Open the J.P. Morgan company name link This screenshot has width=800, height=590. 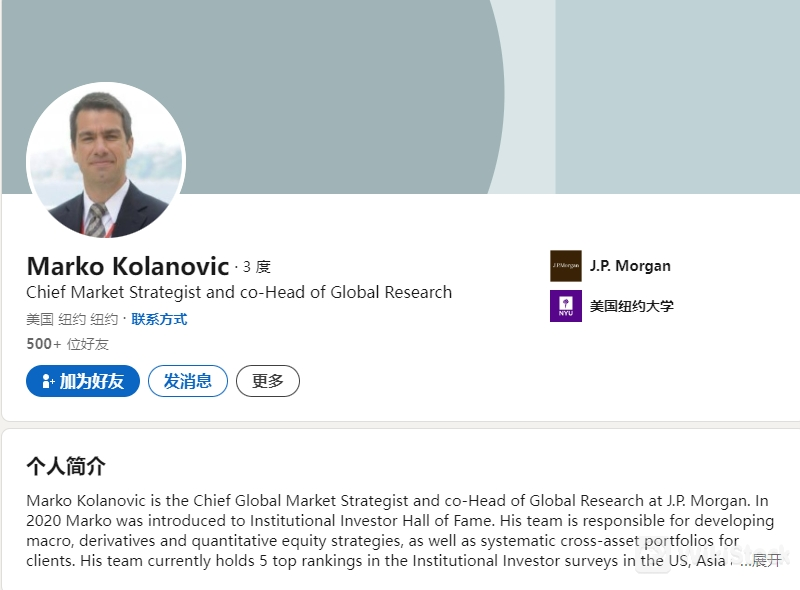tap(630, 266)
